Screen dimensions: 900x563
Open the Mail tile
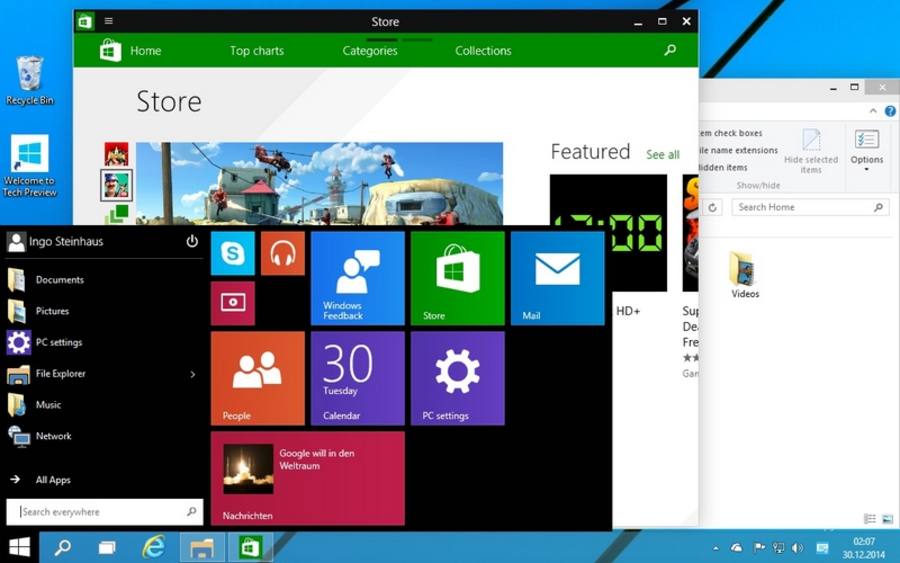(x=557, y=278)
